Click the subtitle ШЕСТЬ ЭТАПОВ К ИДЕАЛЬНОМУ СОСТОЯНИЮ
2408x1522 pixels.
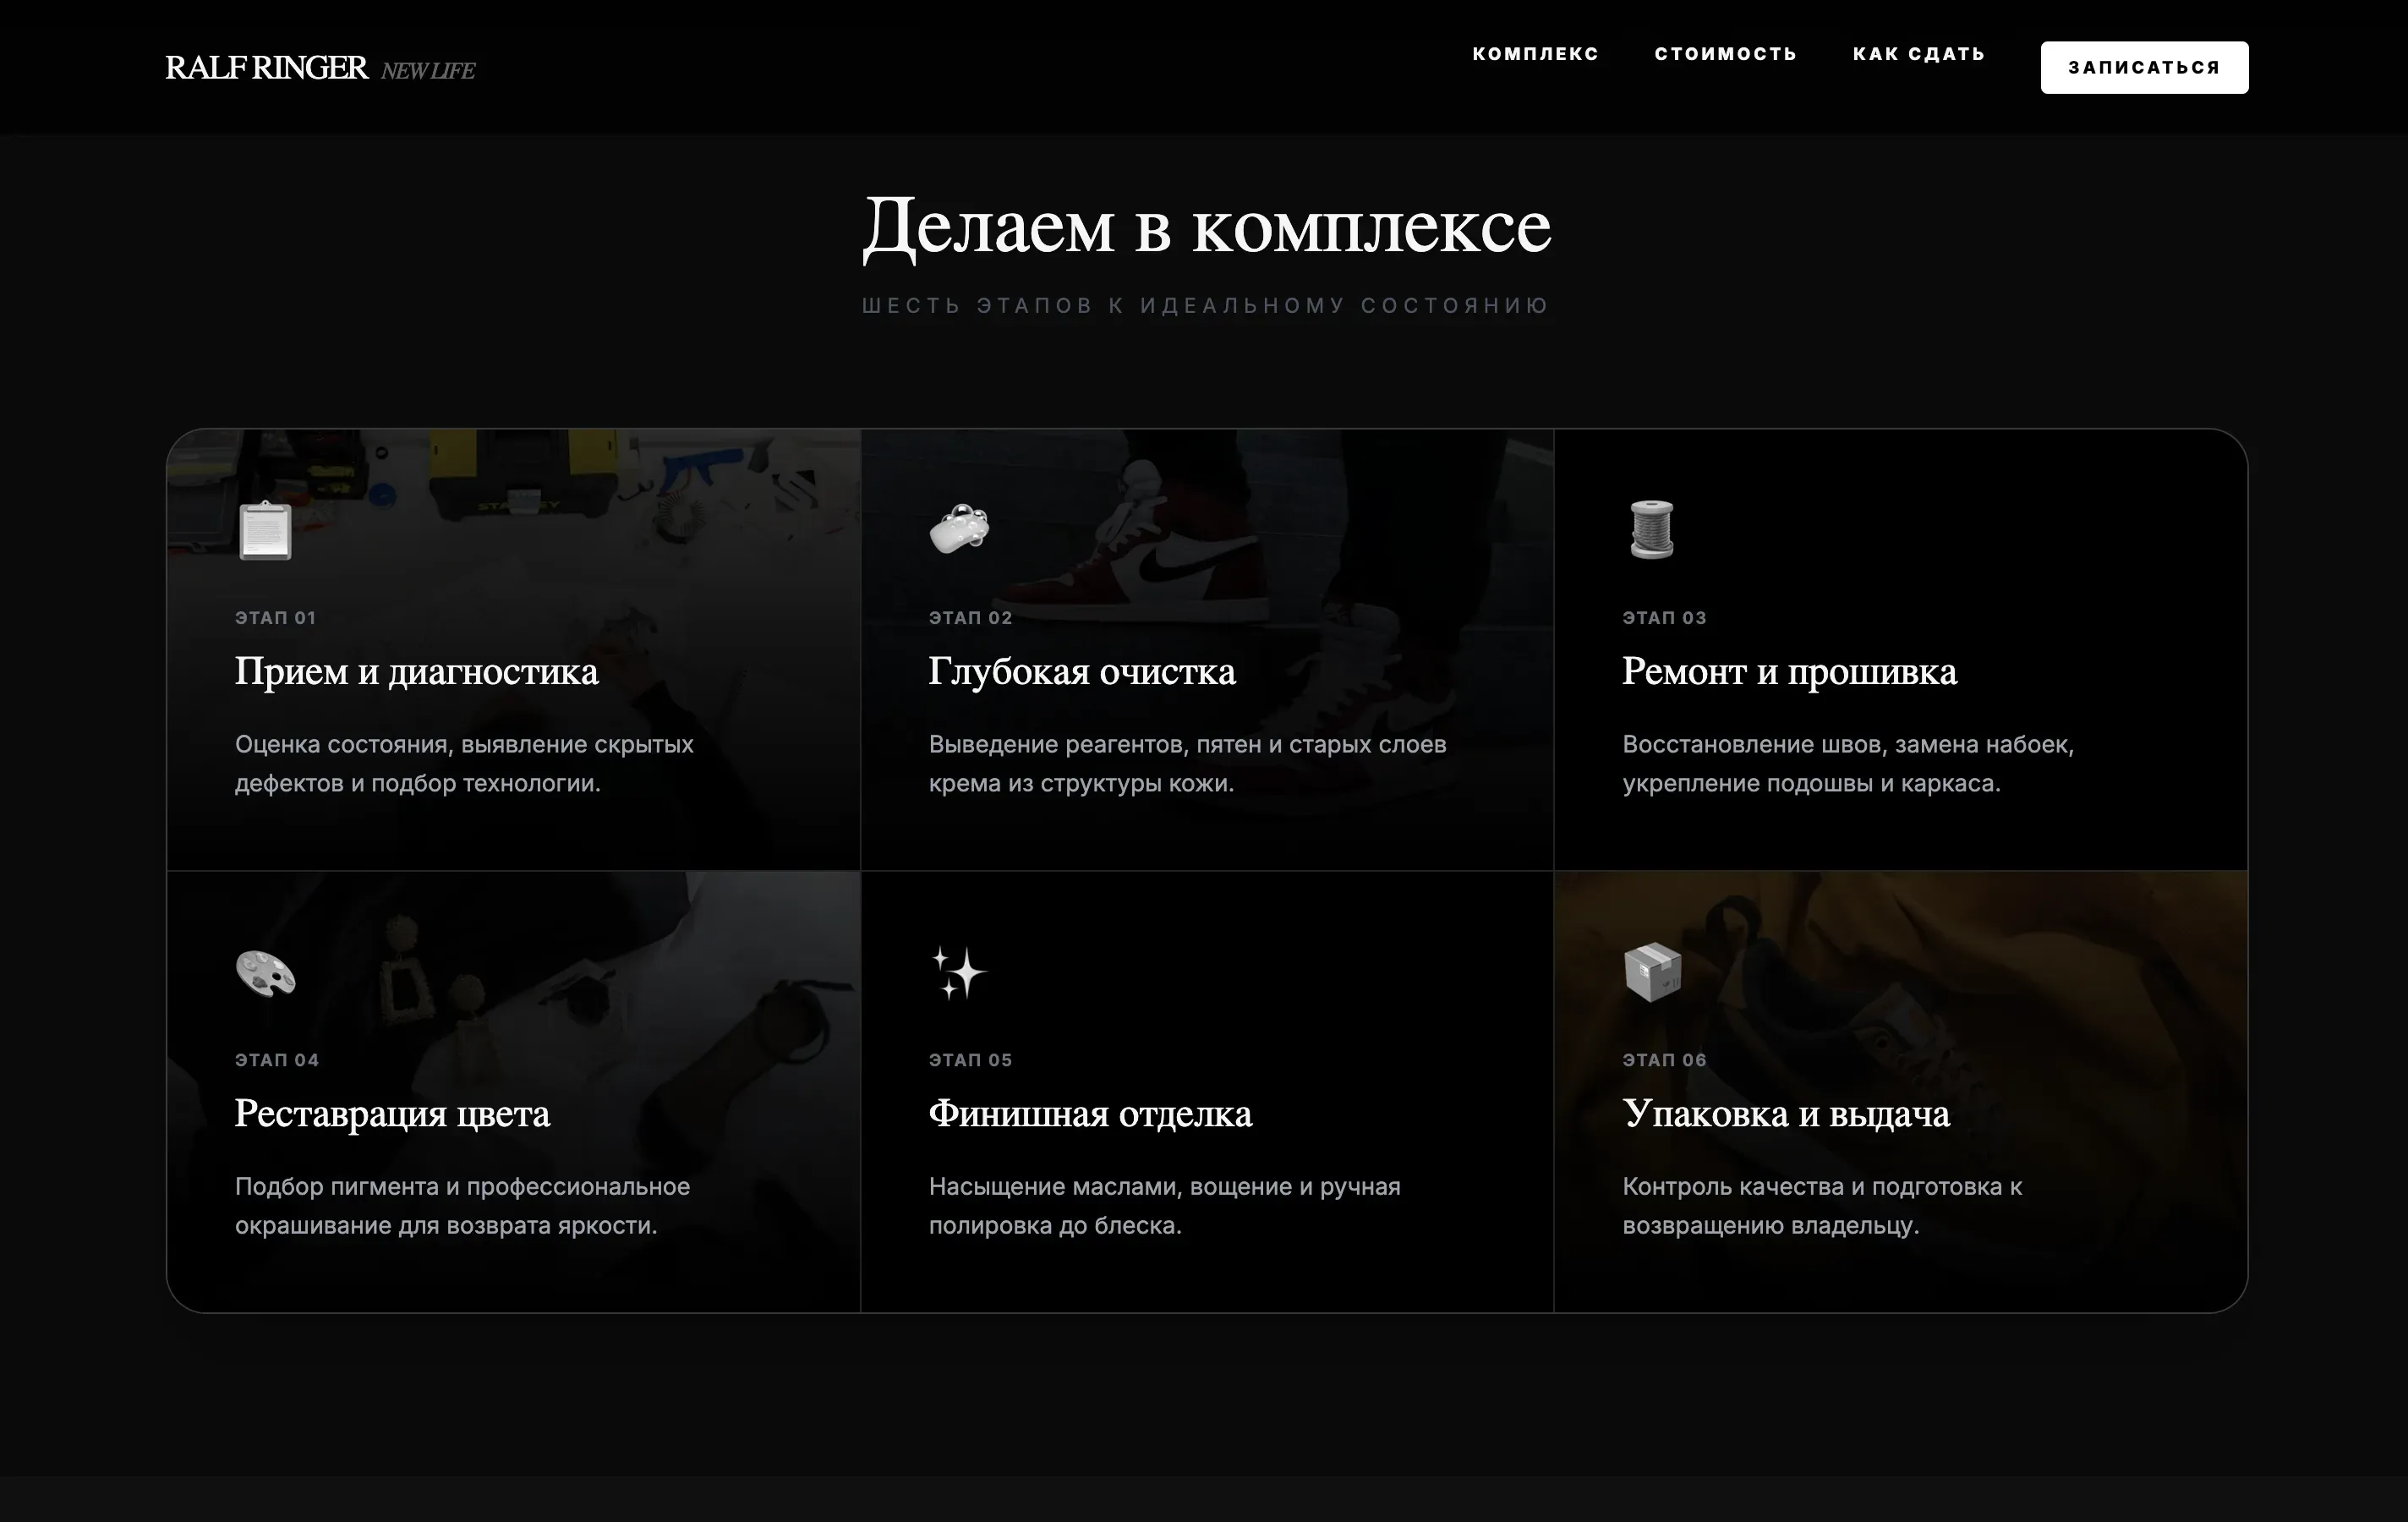pos(1205,305)
